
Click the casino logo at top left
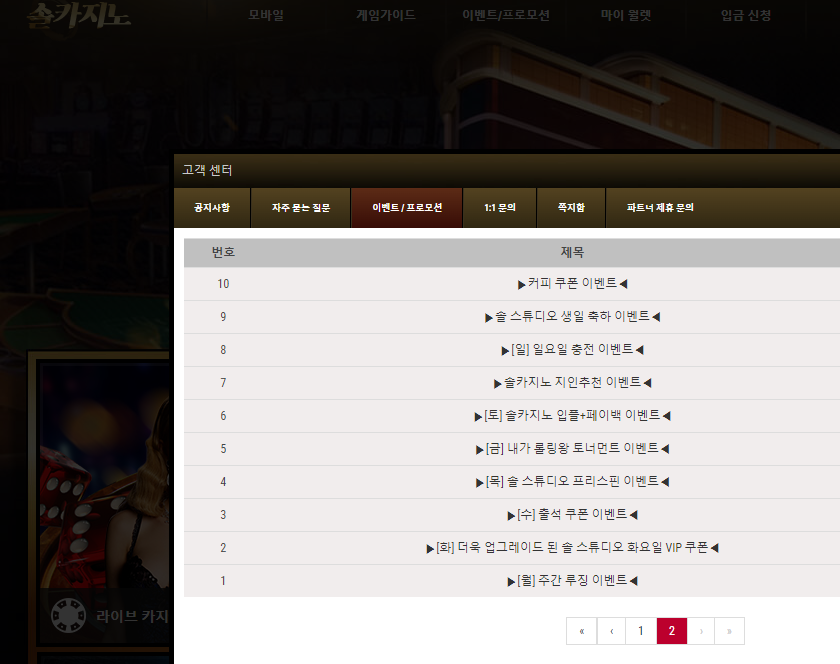[79, 16]
